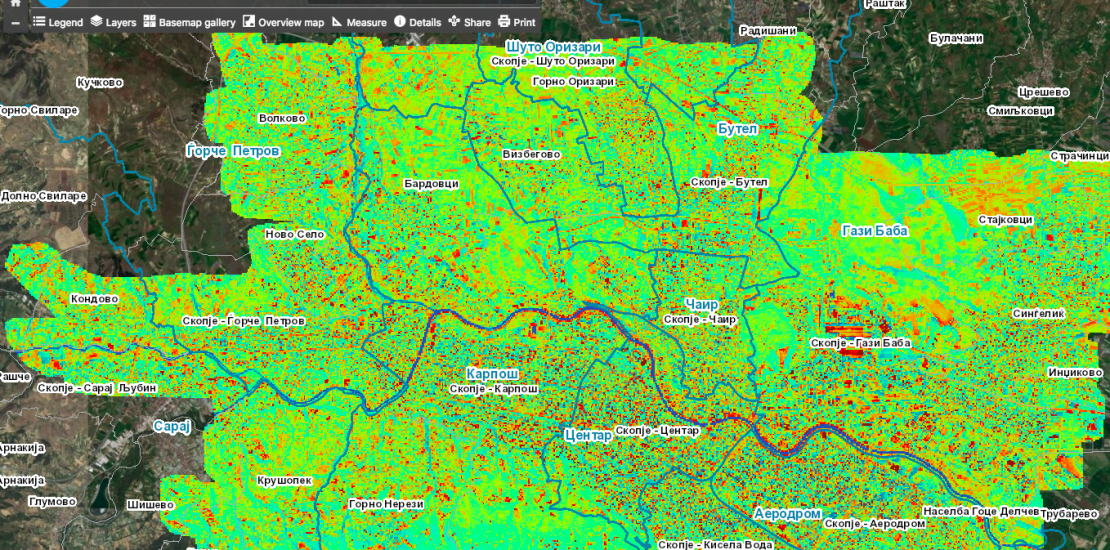Go to the home map extent

coord(15,3)
